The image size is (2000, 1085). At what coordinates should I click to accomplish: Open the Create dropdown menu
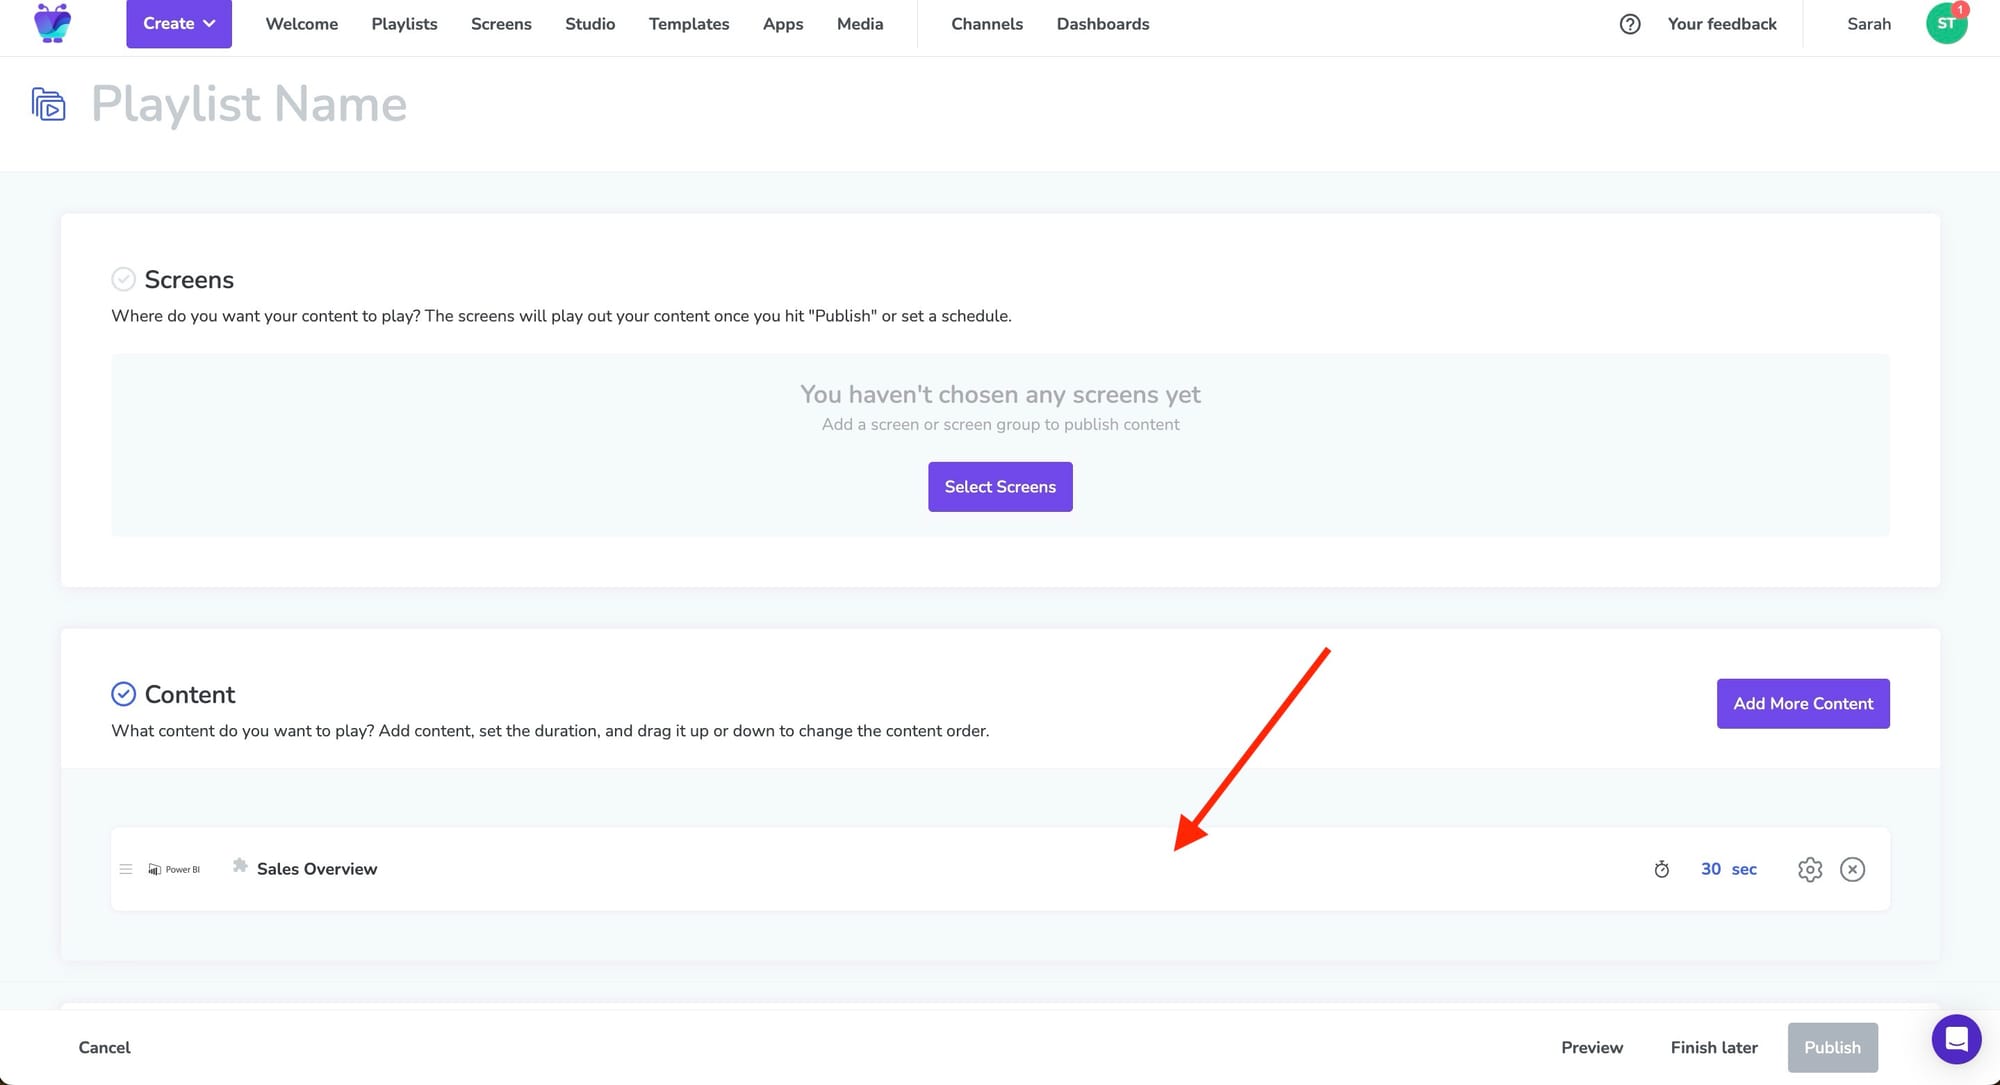click(179, 23)
